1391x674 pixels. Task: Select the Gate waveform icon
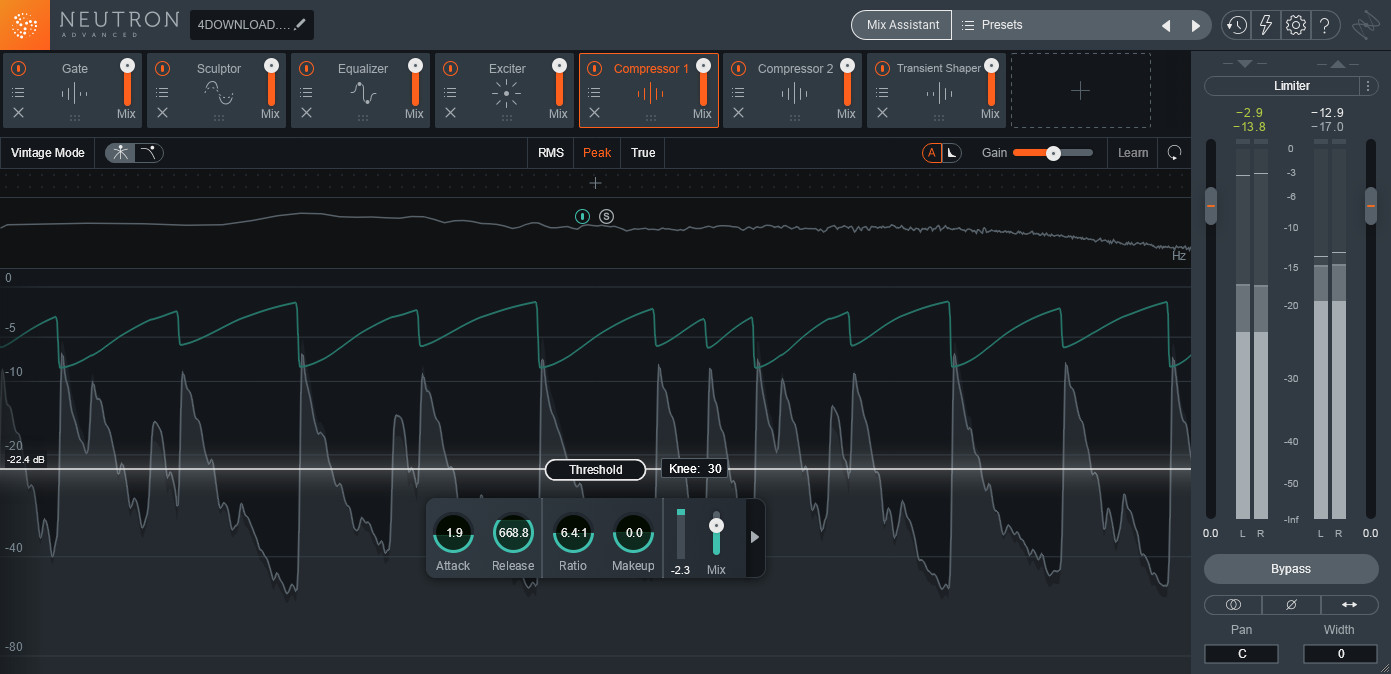[x=74, y=94]
